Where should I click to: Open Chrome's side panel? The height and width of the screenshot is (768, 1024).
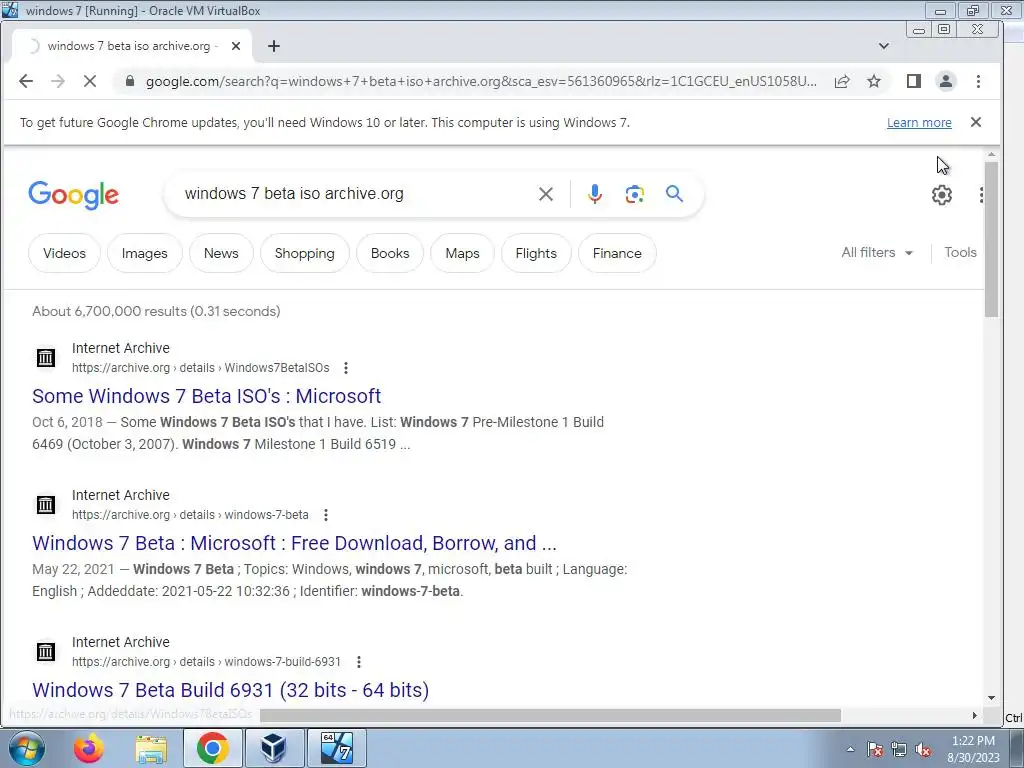pos(914,81)
